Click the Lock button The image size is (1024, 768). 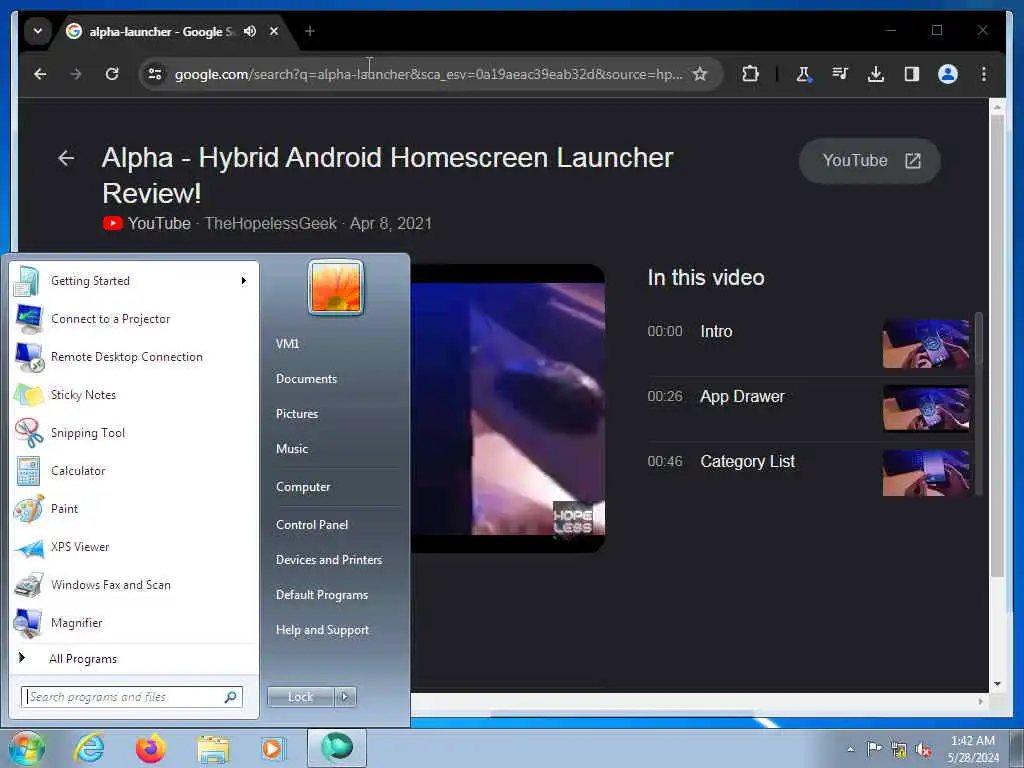coord(300,697)
